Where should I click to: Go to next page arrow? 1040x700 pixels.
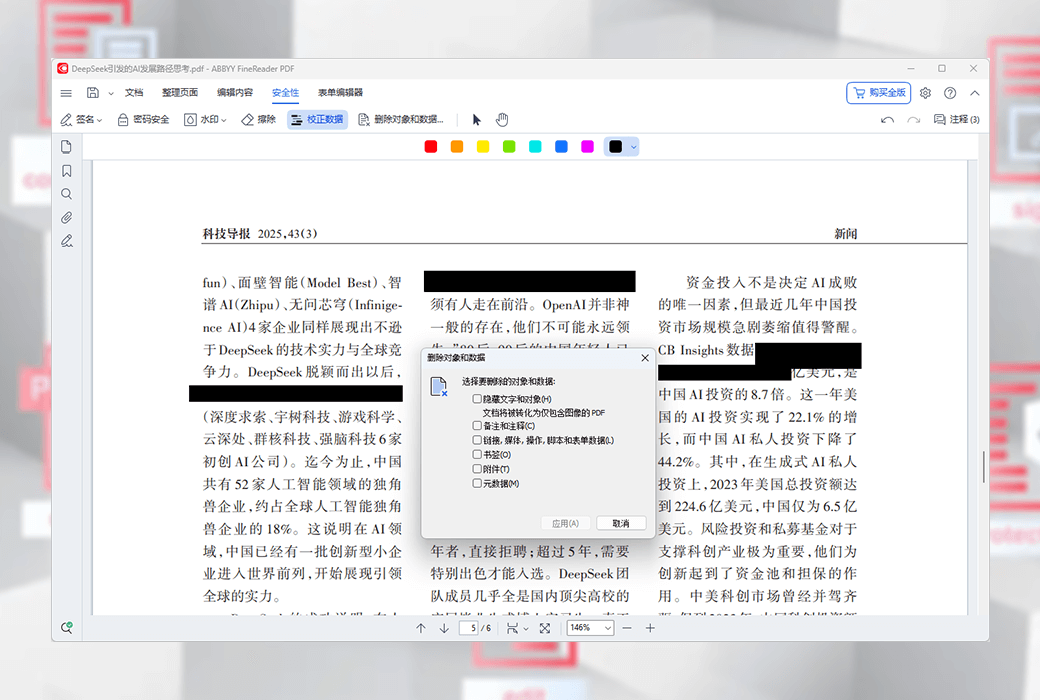[x=444, y=628]
